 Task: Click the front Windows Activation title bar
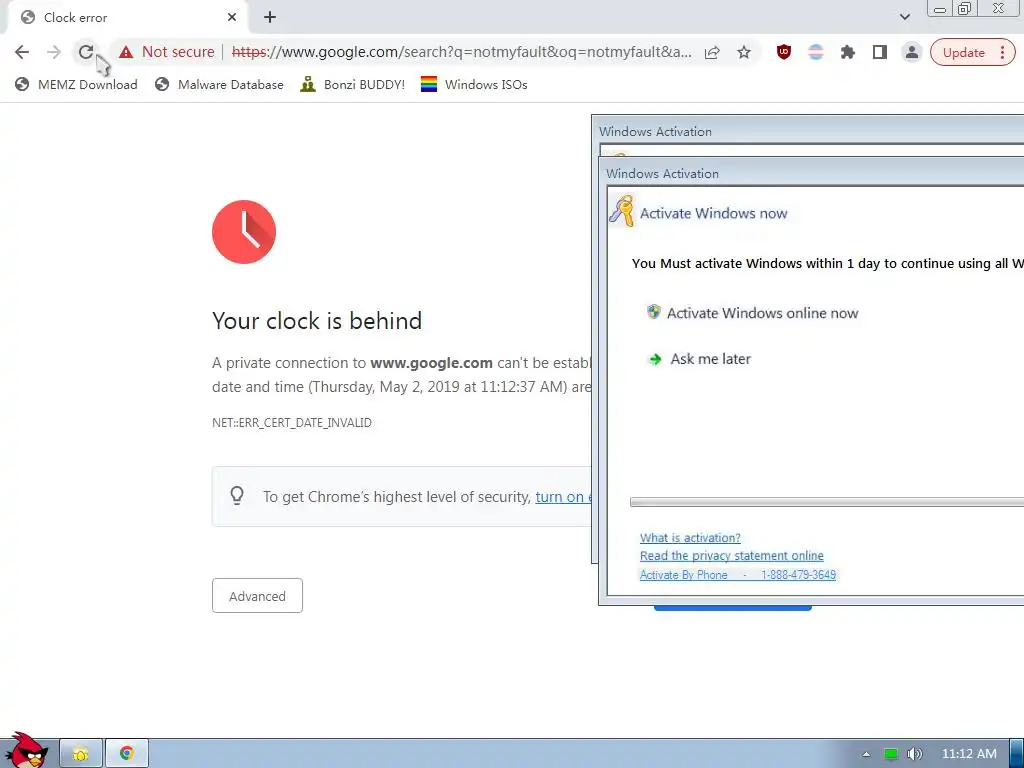pos(812,173)
